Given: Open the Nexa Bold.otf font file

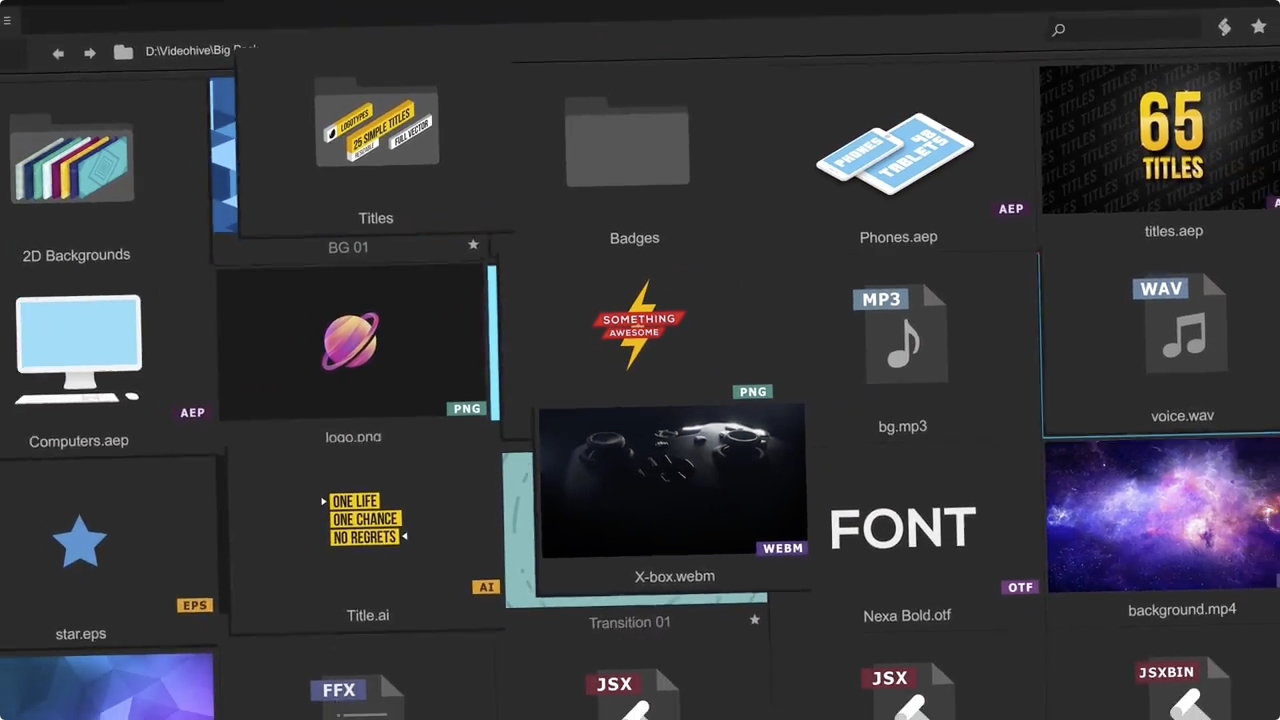Looking at the screenshot, I should (903, 528).
